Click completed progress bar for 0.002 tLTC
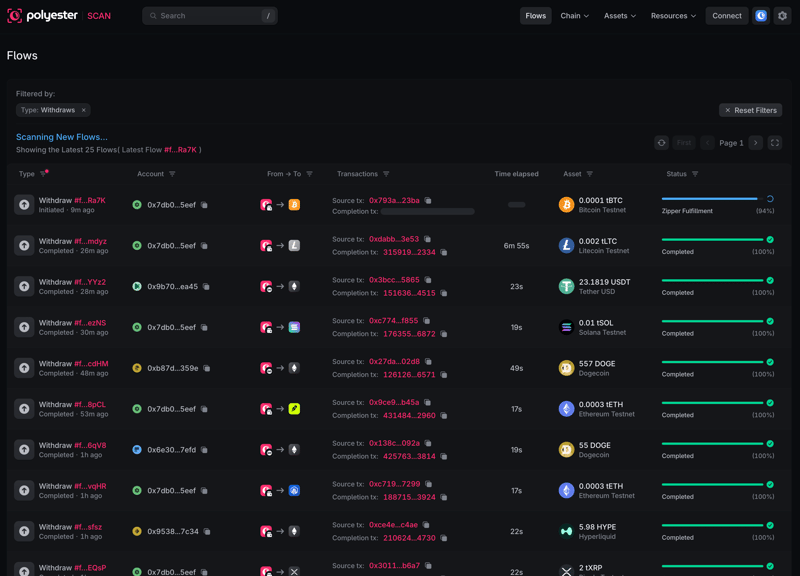This screenshot has width=800, height=576. (712, 240)
